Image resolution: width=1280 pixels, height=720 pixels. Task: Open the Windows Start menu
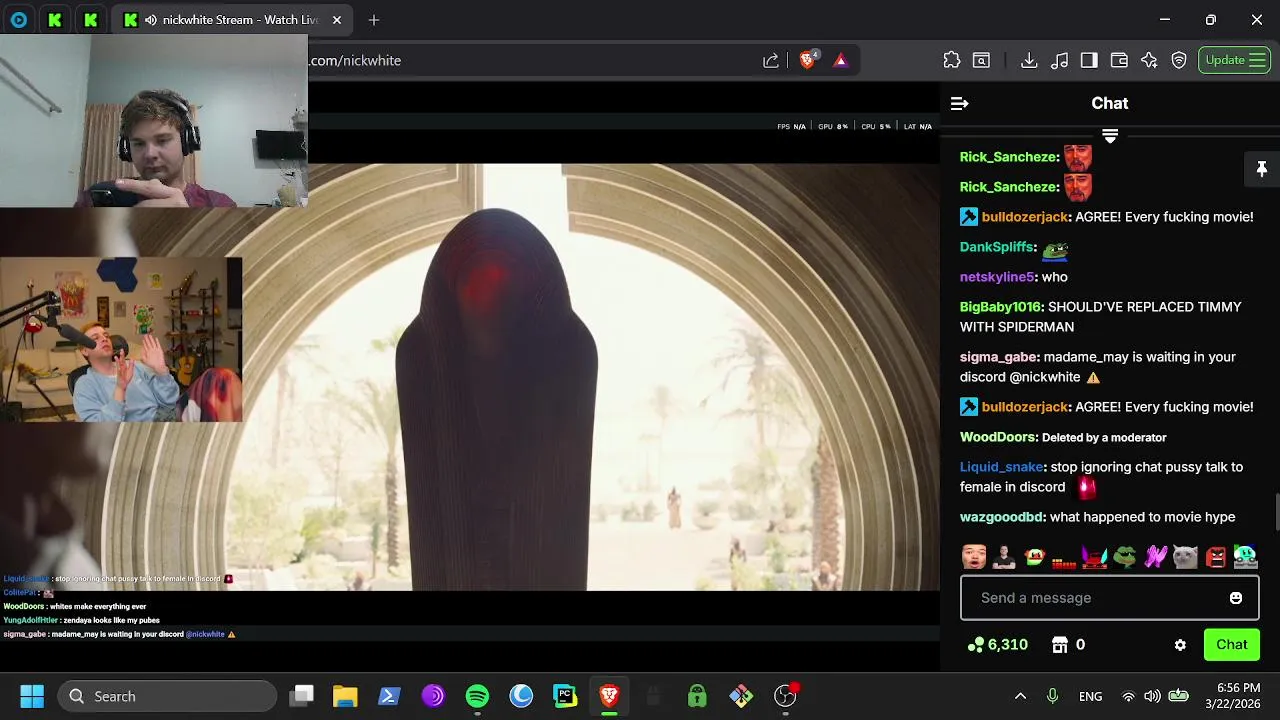click(x=31, y=696)
